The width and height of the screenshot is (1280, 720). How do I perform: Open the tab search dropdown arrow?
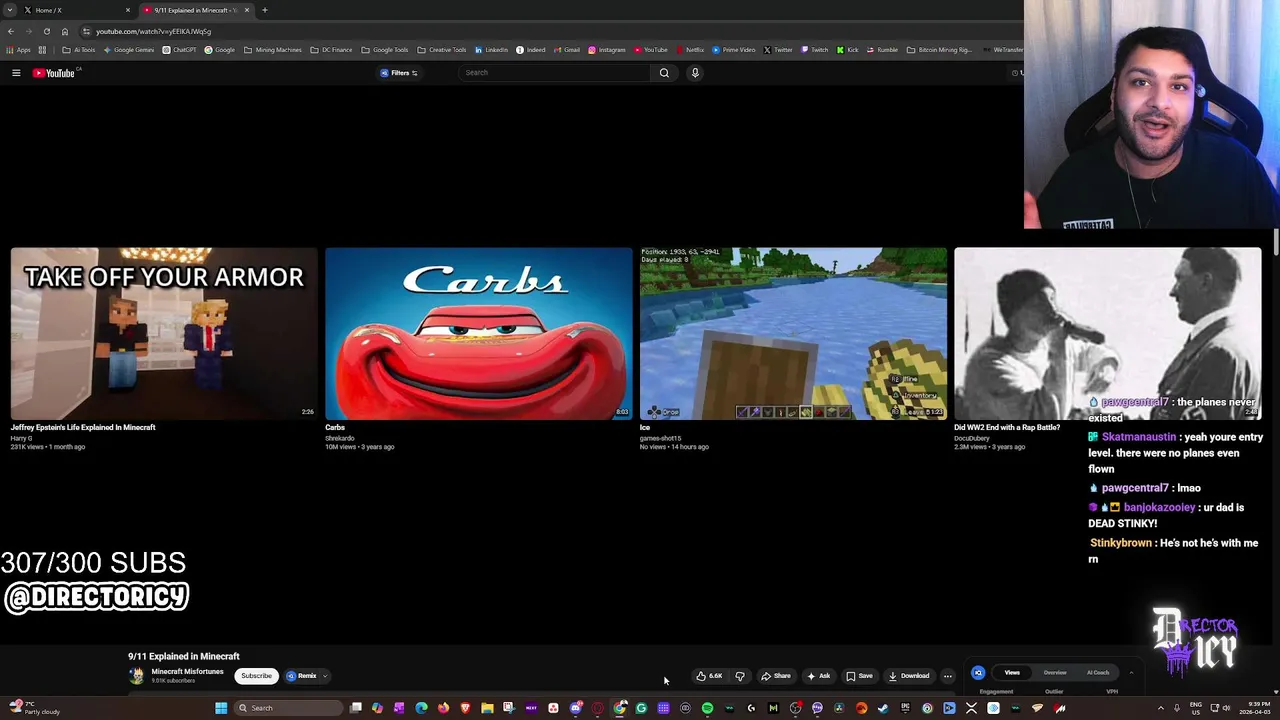pyautogui.click(x=8, y=10)
